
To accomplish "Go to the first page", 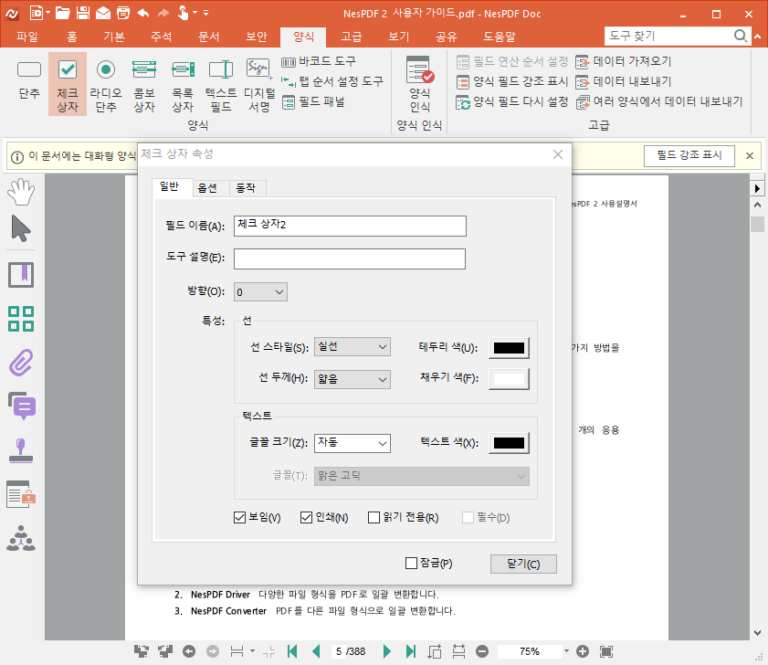I will (x=292, y=651).
